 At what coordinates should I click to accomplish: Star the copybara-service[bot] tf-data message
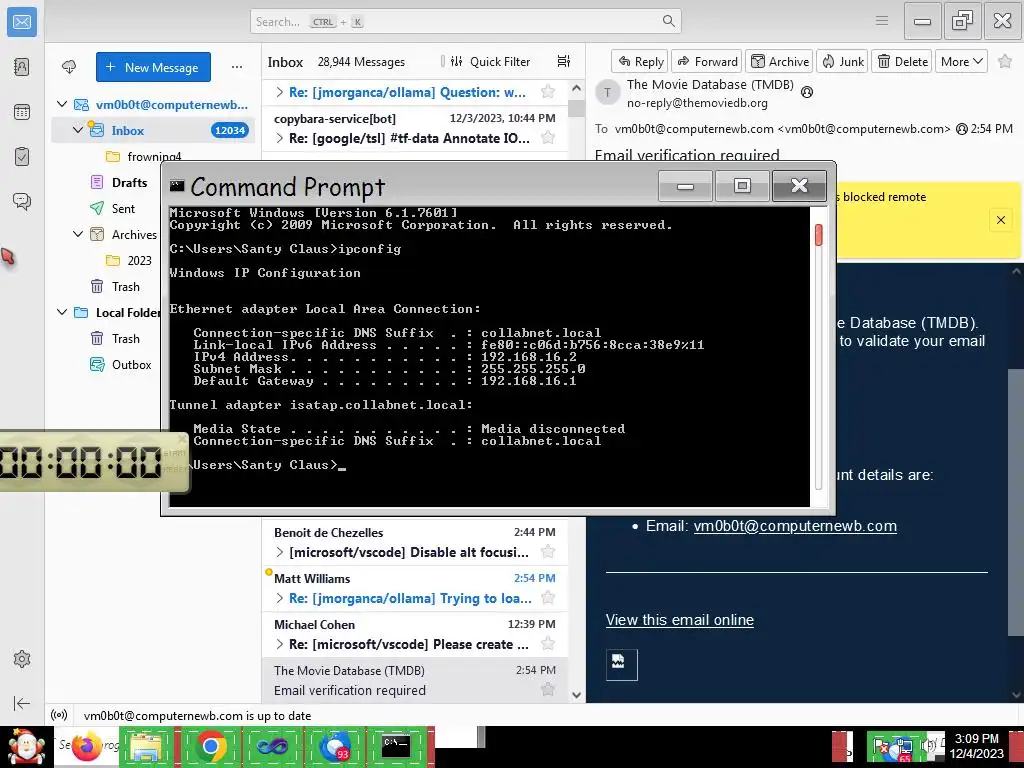click(x=548, y=137)
